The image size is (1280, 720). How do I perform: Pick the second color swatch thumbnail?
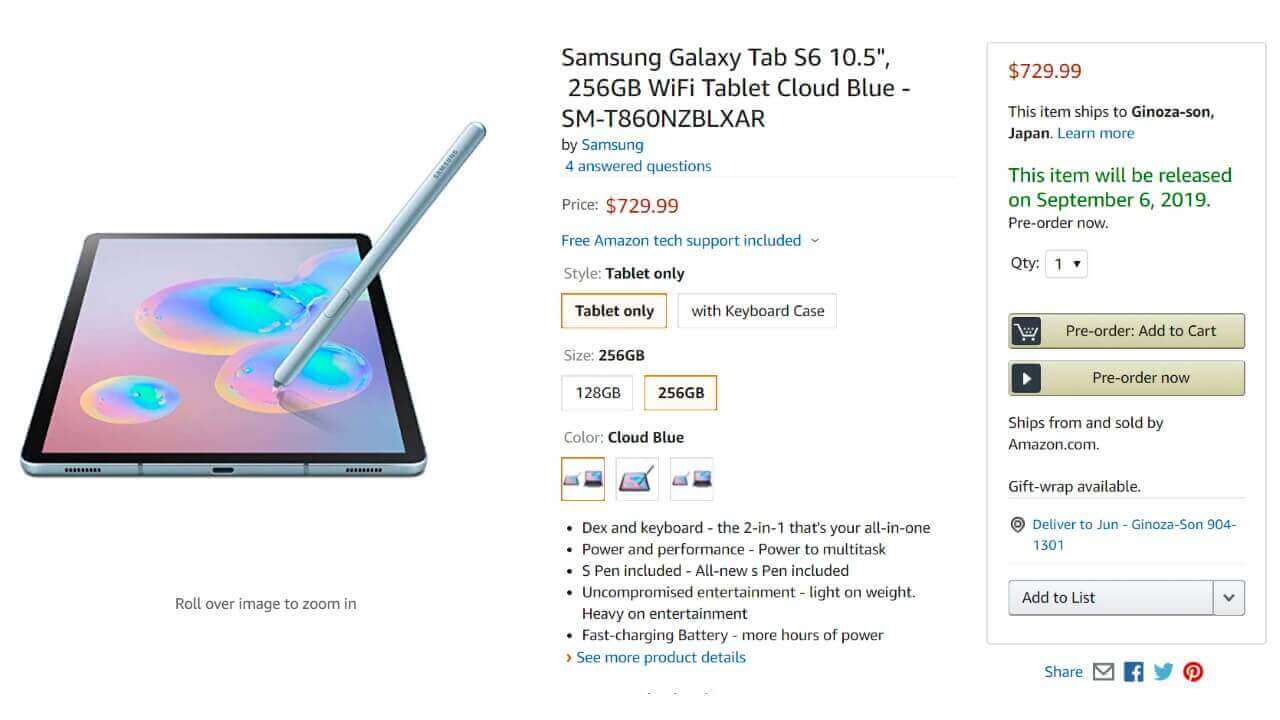[x=637, y=479]
